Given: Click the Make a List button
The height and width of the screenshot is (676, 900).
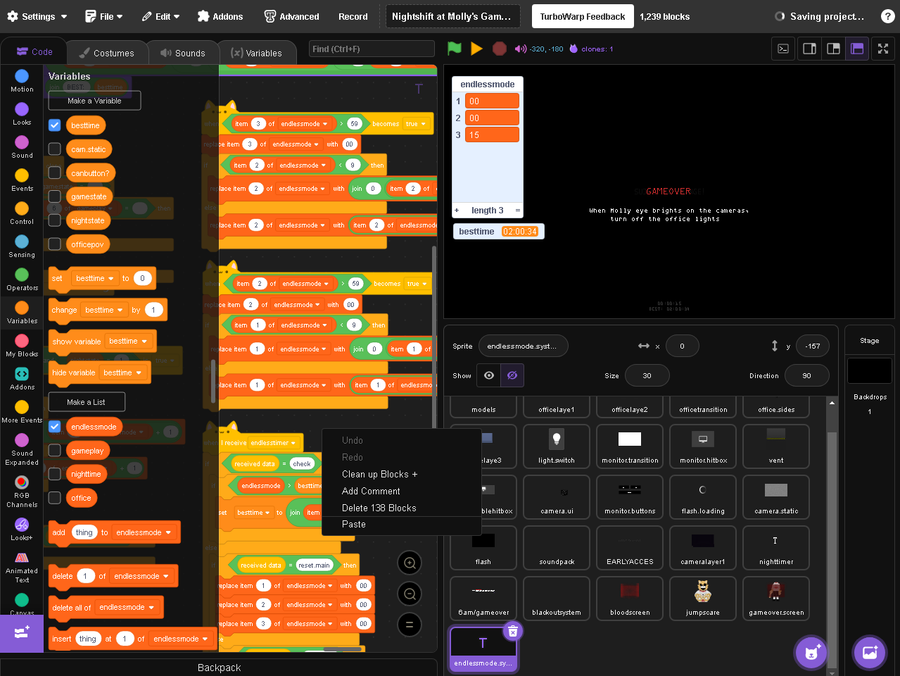Looking at the screenshot, I should pyautogui.click(x=86, y=402).
